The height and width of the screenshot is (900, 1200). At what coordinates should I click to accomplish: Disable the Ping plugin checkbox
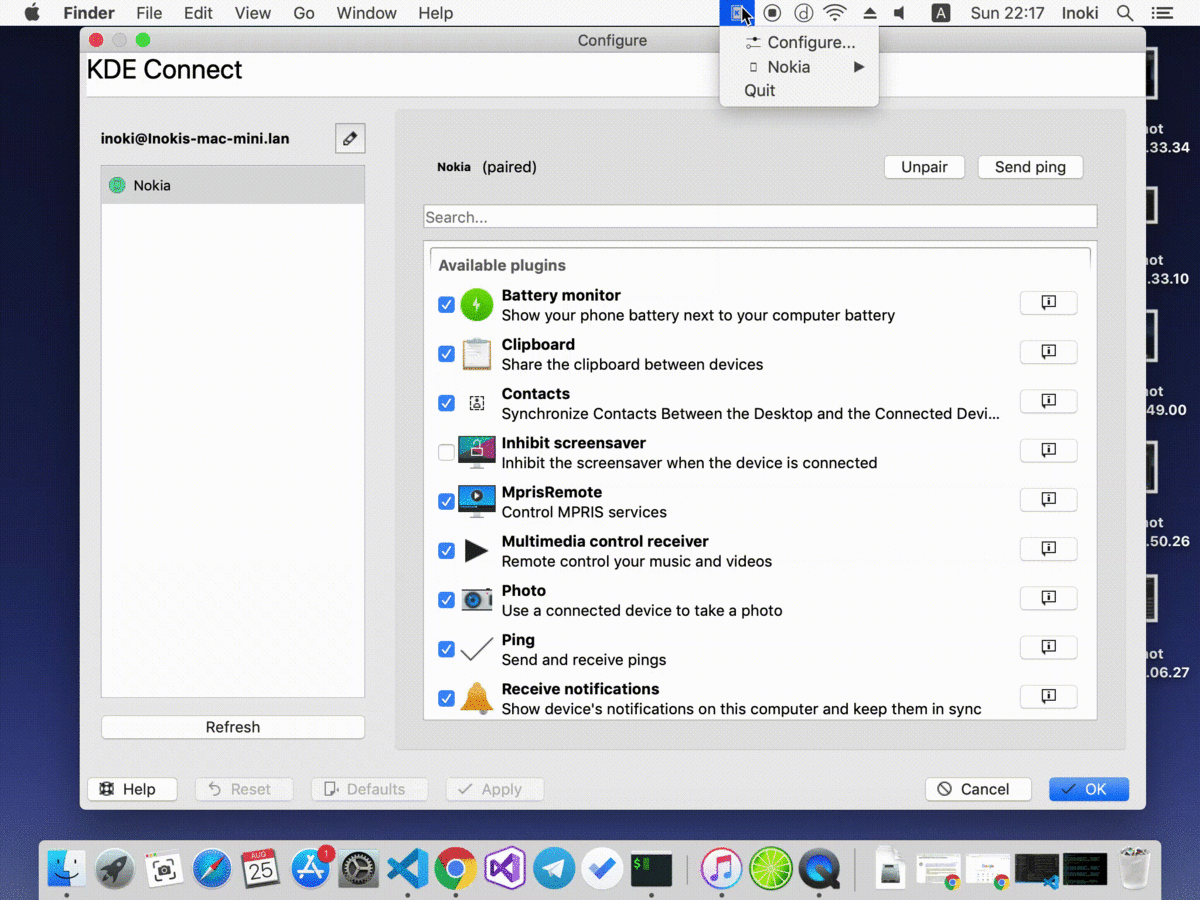(447, 649)
